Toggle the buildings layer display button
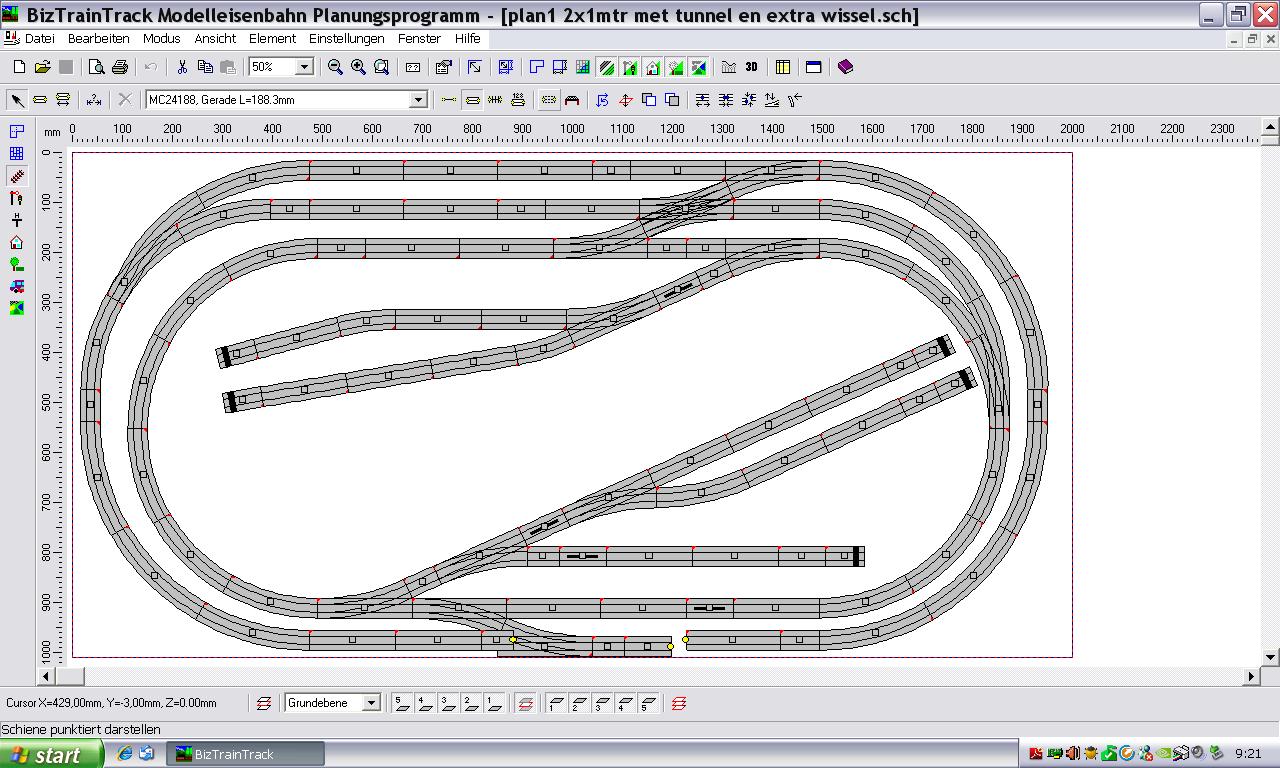This screenshot has width=1280, height=768. pos(652,67)
